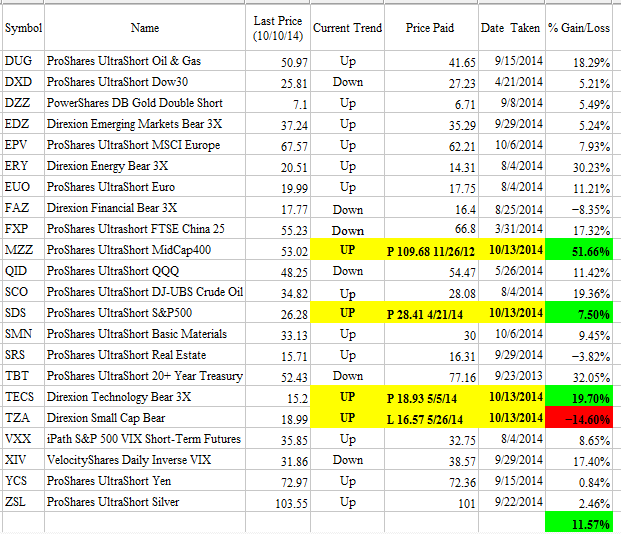The image size is (621, 534).
Task: Click the green 7.50% gain cell
Action: (x=579, y=313)
